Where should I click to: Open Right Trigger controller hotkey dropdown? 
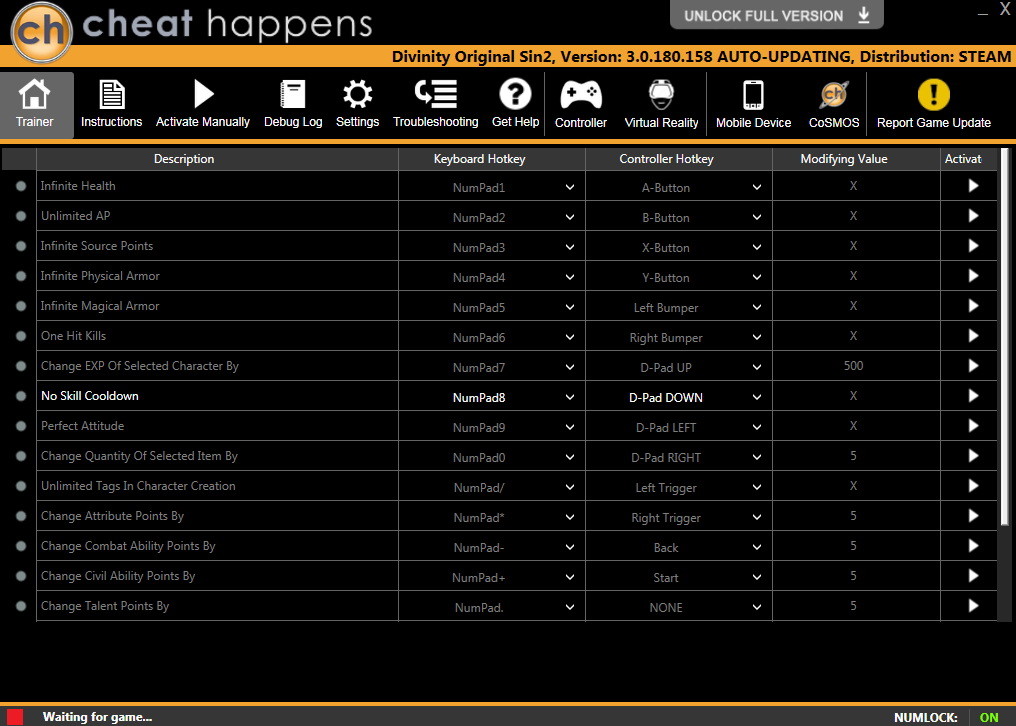coord(757,517)
